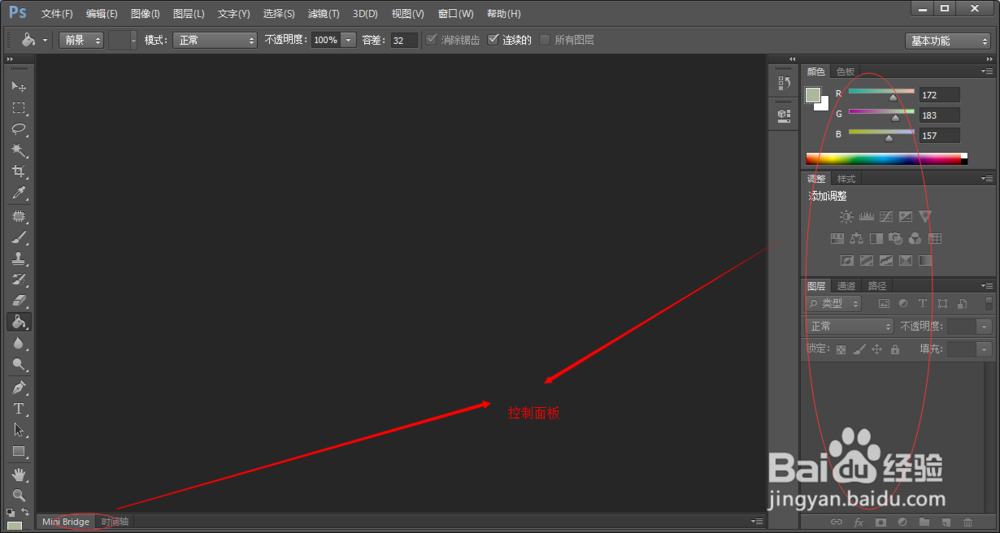
Task: Switch to the 样式 tab
Action: click(846, 179)
